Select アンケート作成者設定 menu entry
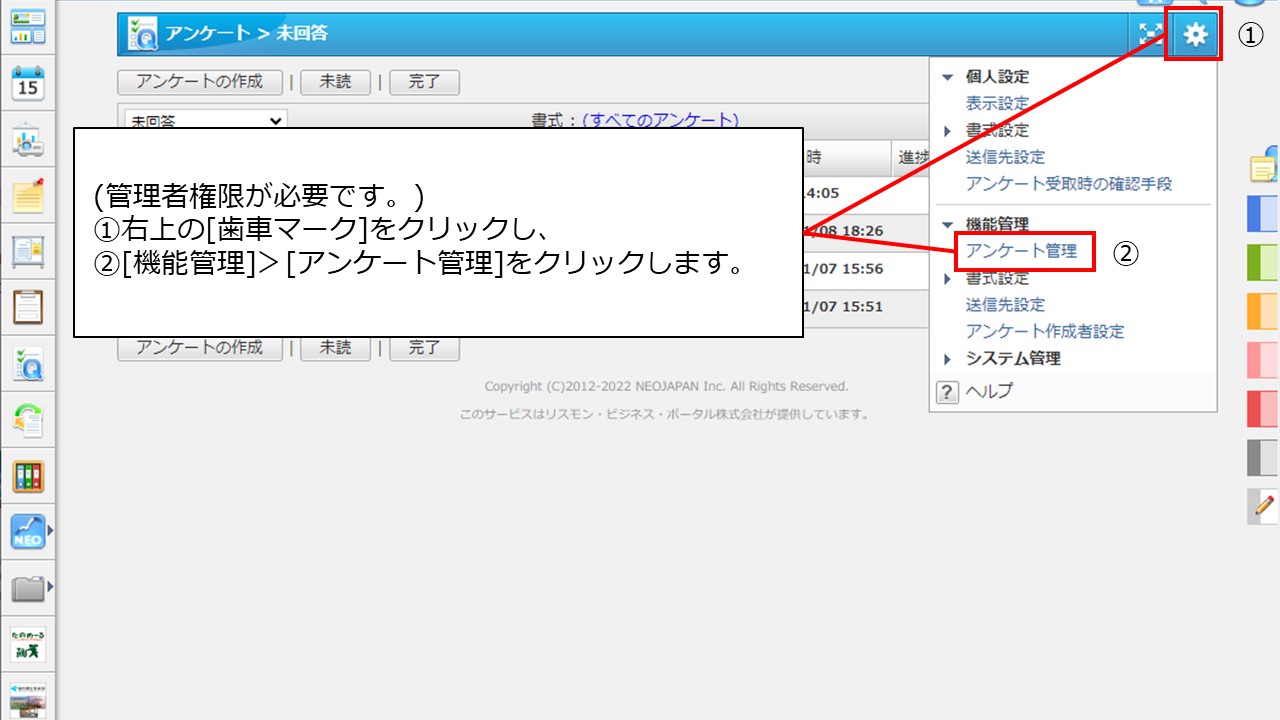 click(1044, 331)
